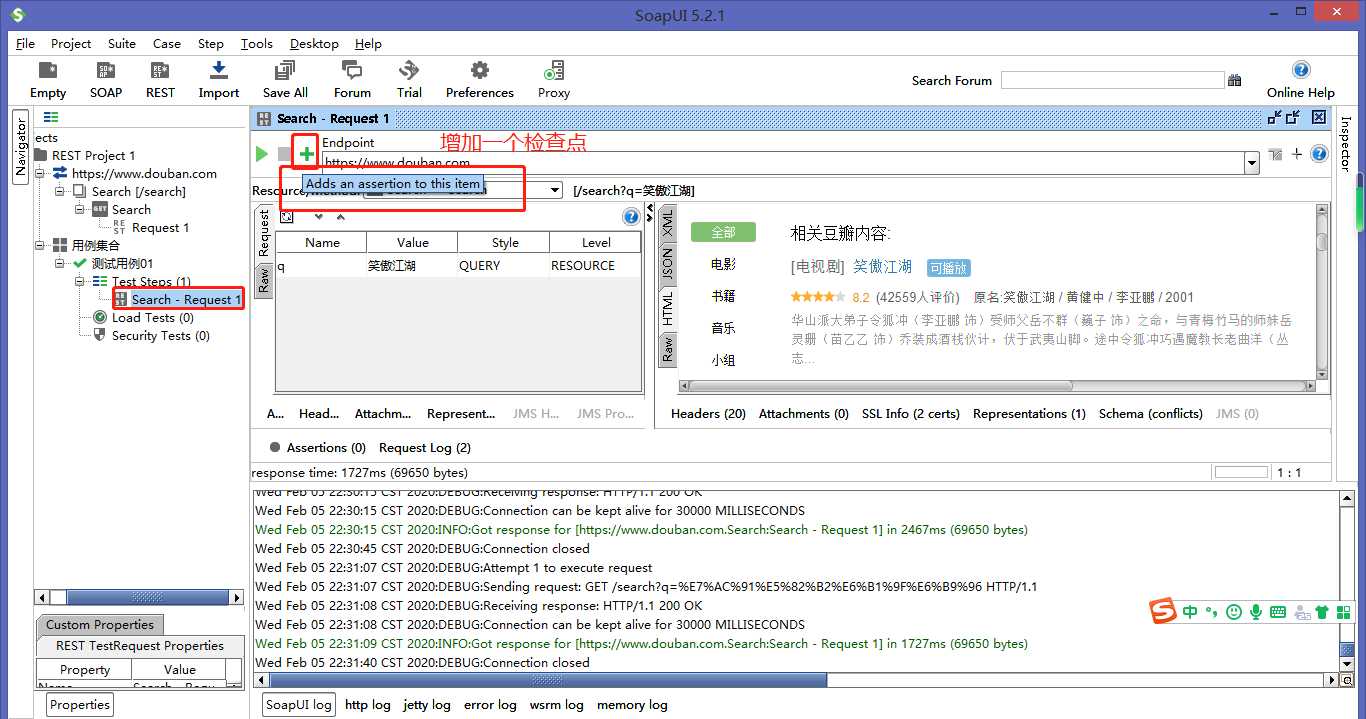Screen dimensions: 1366x719
Task: Click the Sogou microphone voice input icon
Action: (x=1256, y=611)
